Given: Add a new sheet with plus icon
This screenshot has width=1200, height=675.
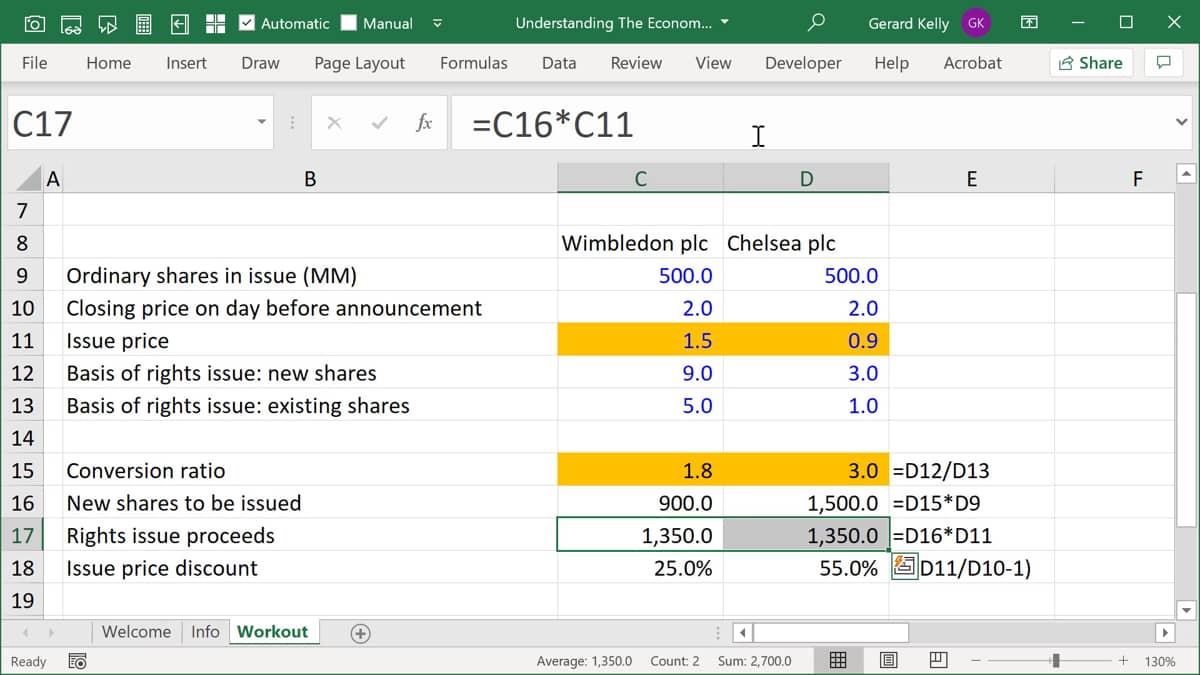Looking at the screenshot, I should coord(361,632).
